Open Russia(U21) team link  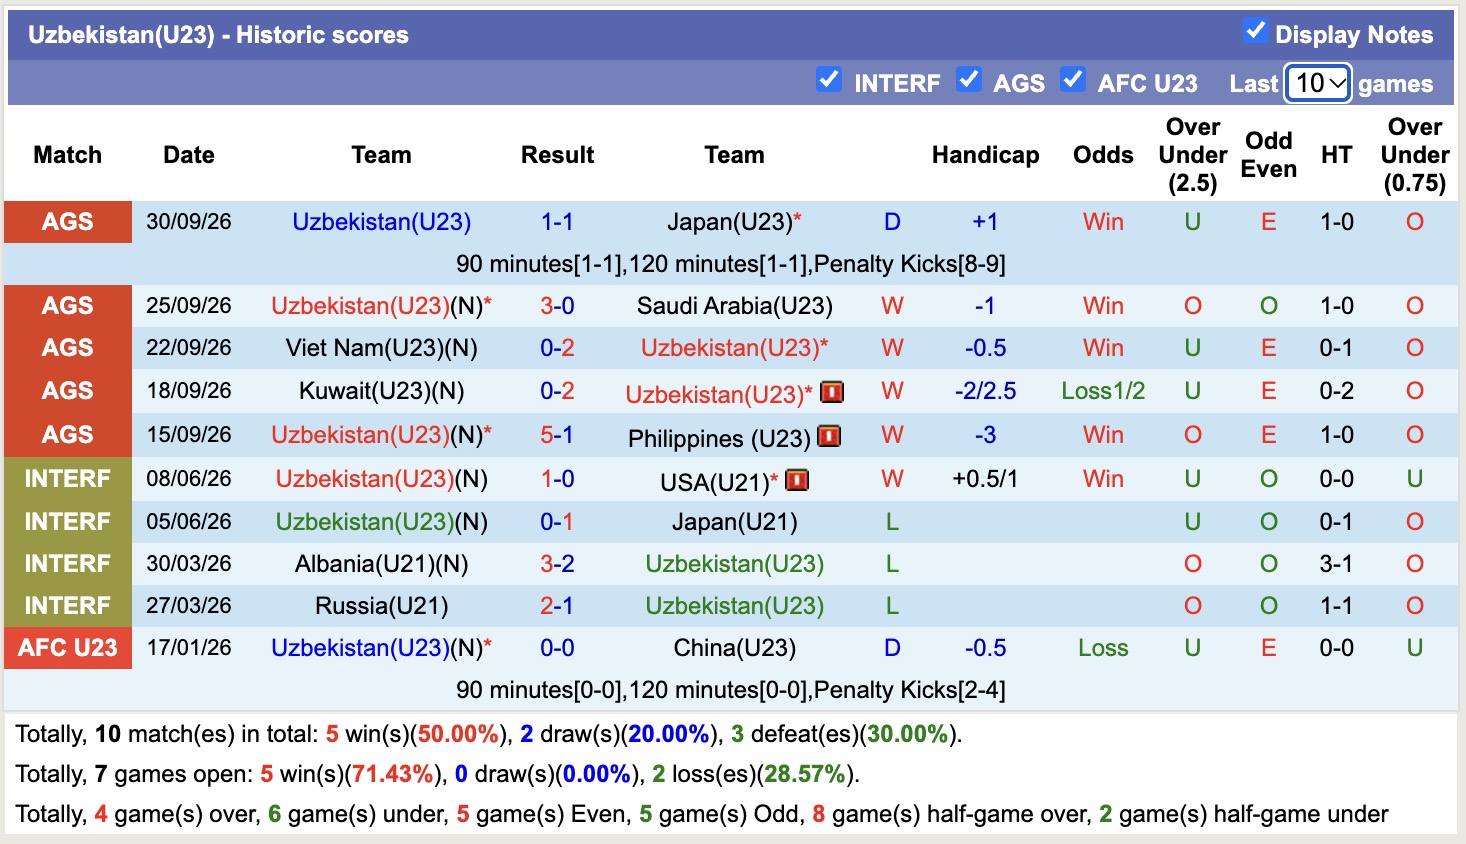(x=382, y=606)
